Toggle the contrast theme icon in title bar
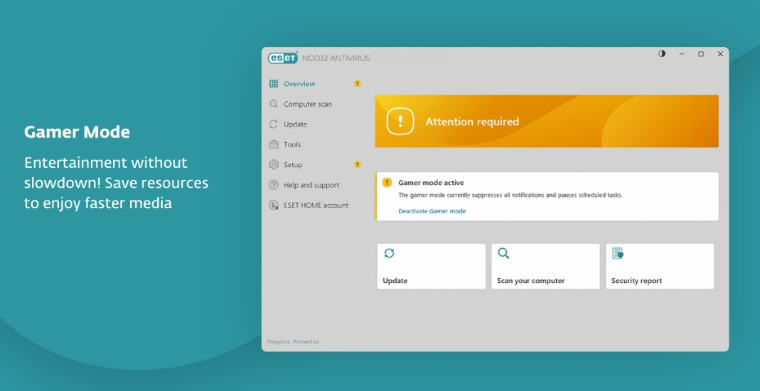The image size is (760, 391). (662, 54)
